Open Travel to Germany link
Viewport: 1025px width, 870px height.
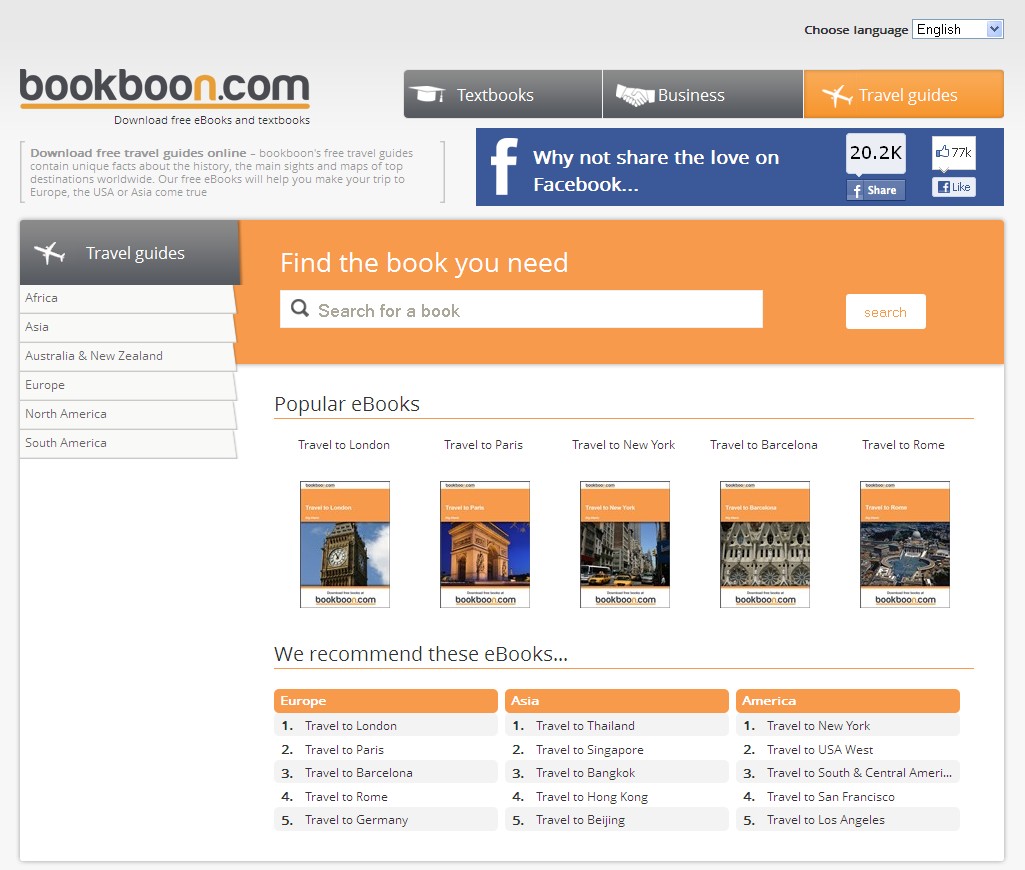[x=356, y=820]
